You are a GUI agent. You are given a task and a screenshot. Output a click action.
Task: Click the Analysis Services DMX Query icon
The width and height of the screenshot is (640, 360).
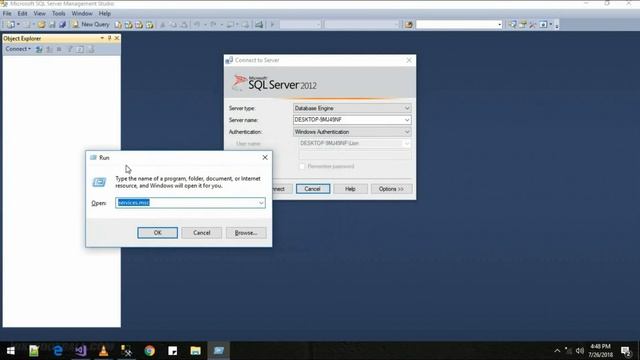(139, 24)
